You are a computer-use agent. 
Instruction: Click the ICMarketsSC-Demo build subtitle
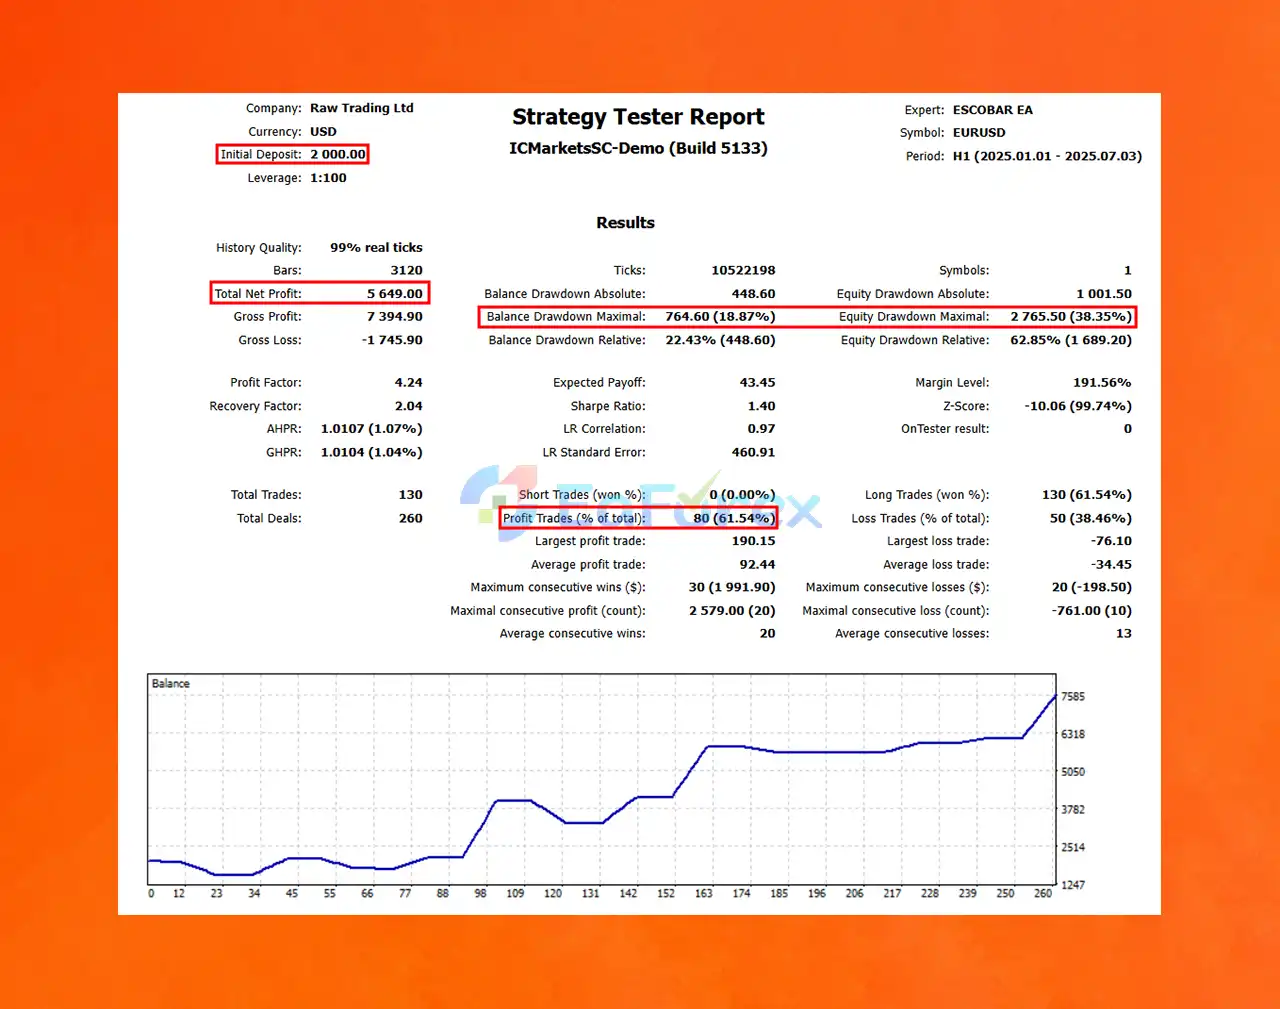(638, 148)
